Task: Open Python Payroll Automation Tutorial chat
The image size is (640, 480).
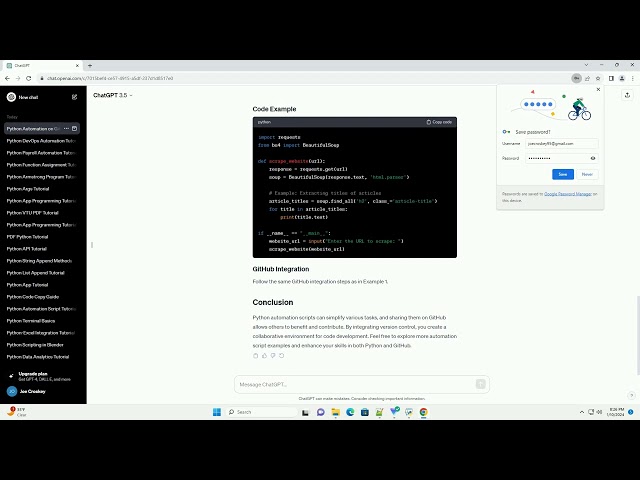Action: point(42,153)
